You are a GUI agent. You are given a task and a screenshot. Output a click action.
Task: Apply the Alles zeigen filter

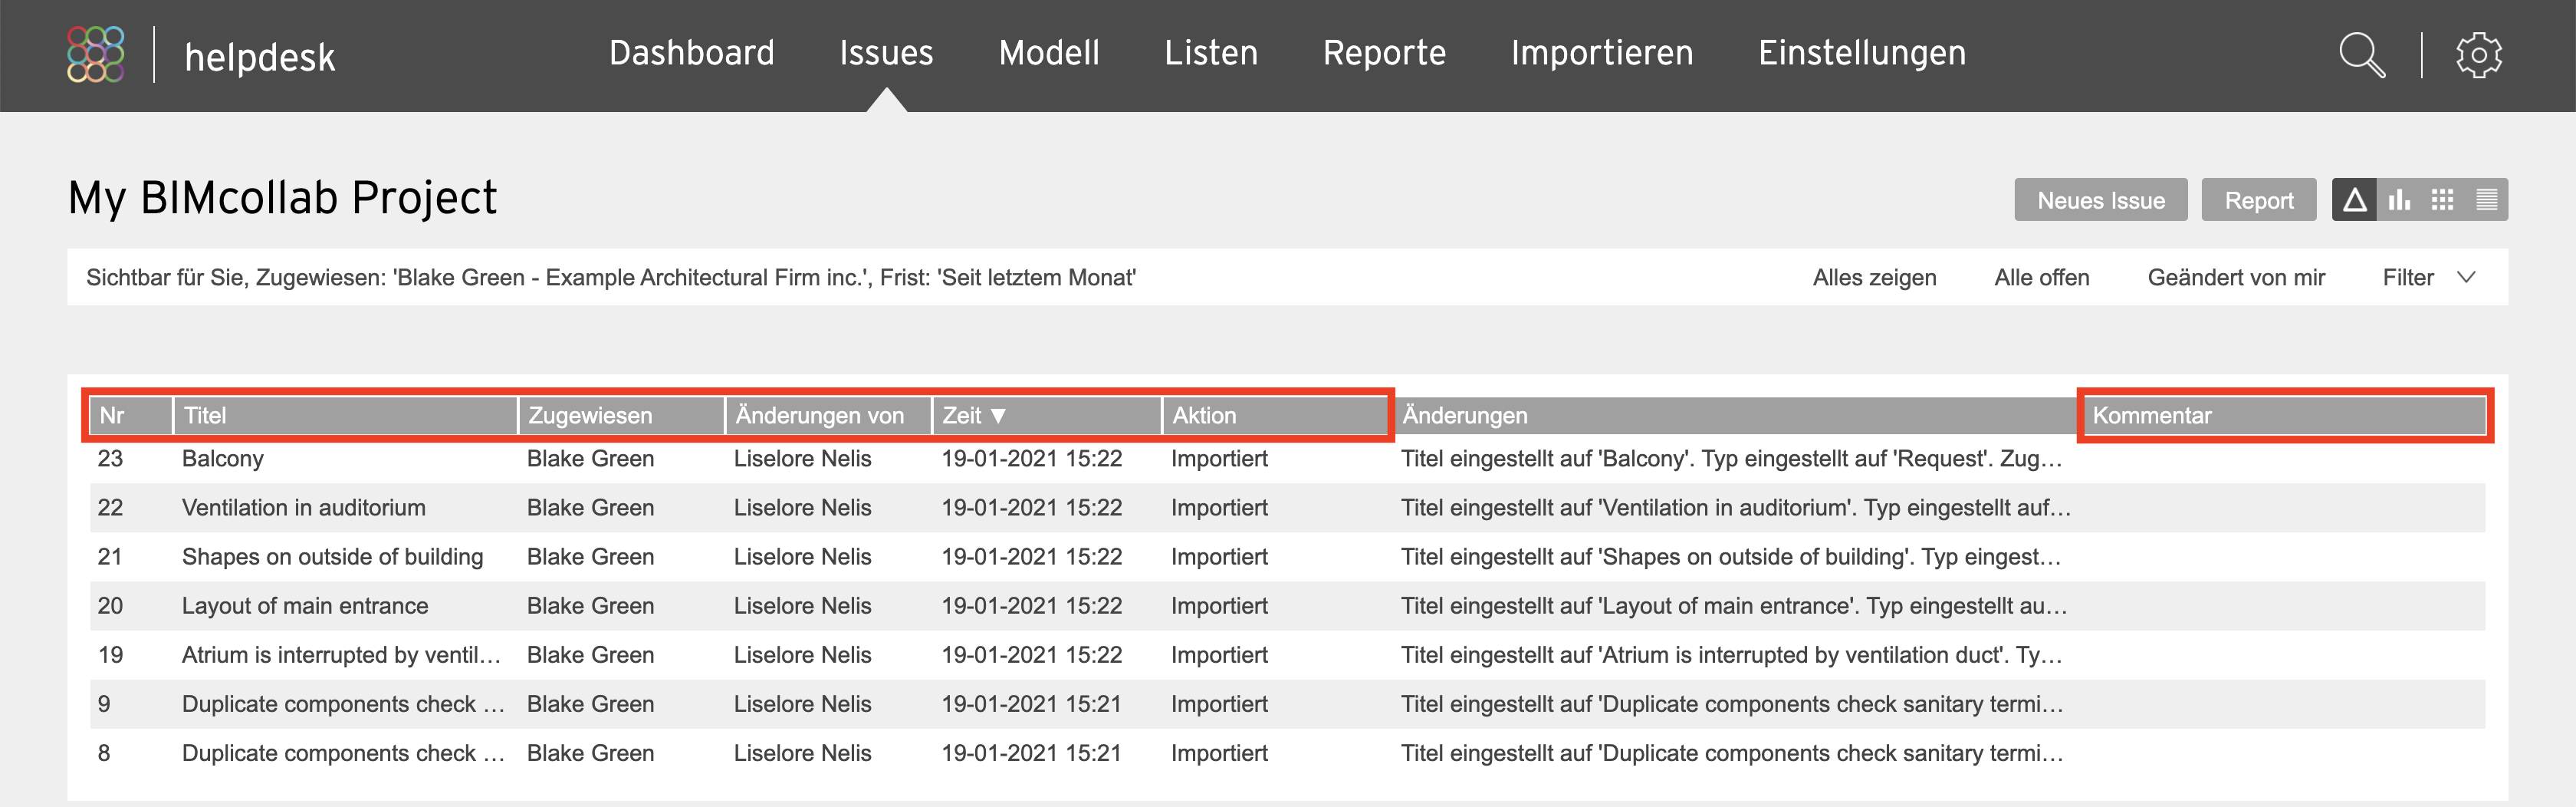point(1874,277)
